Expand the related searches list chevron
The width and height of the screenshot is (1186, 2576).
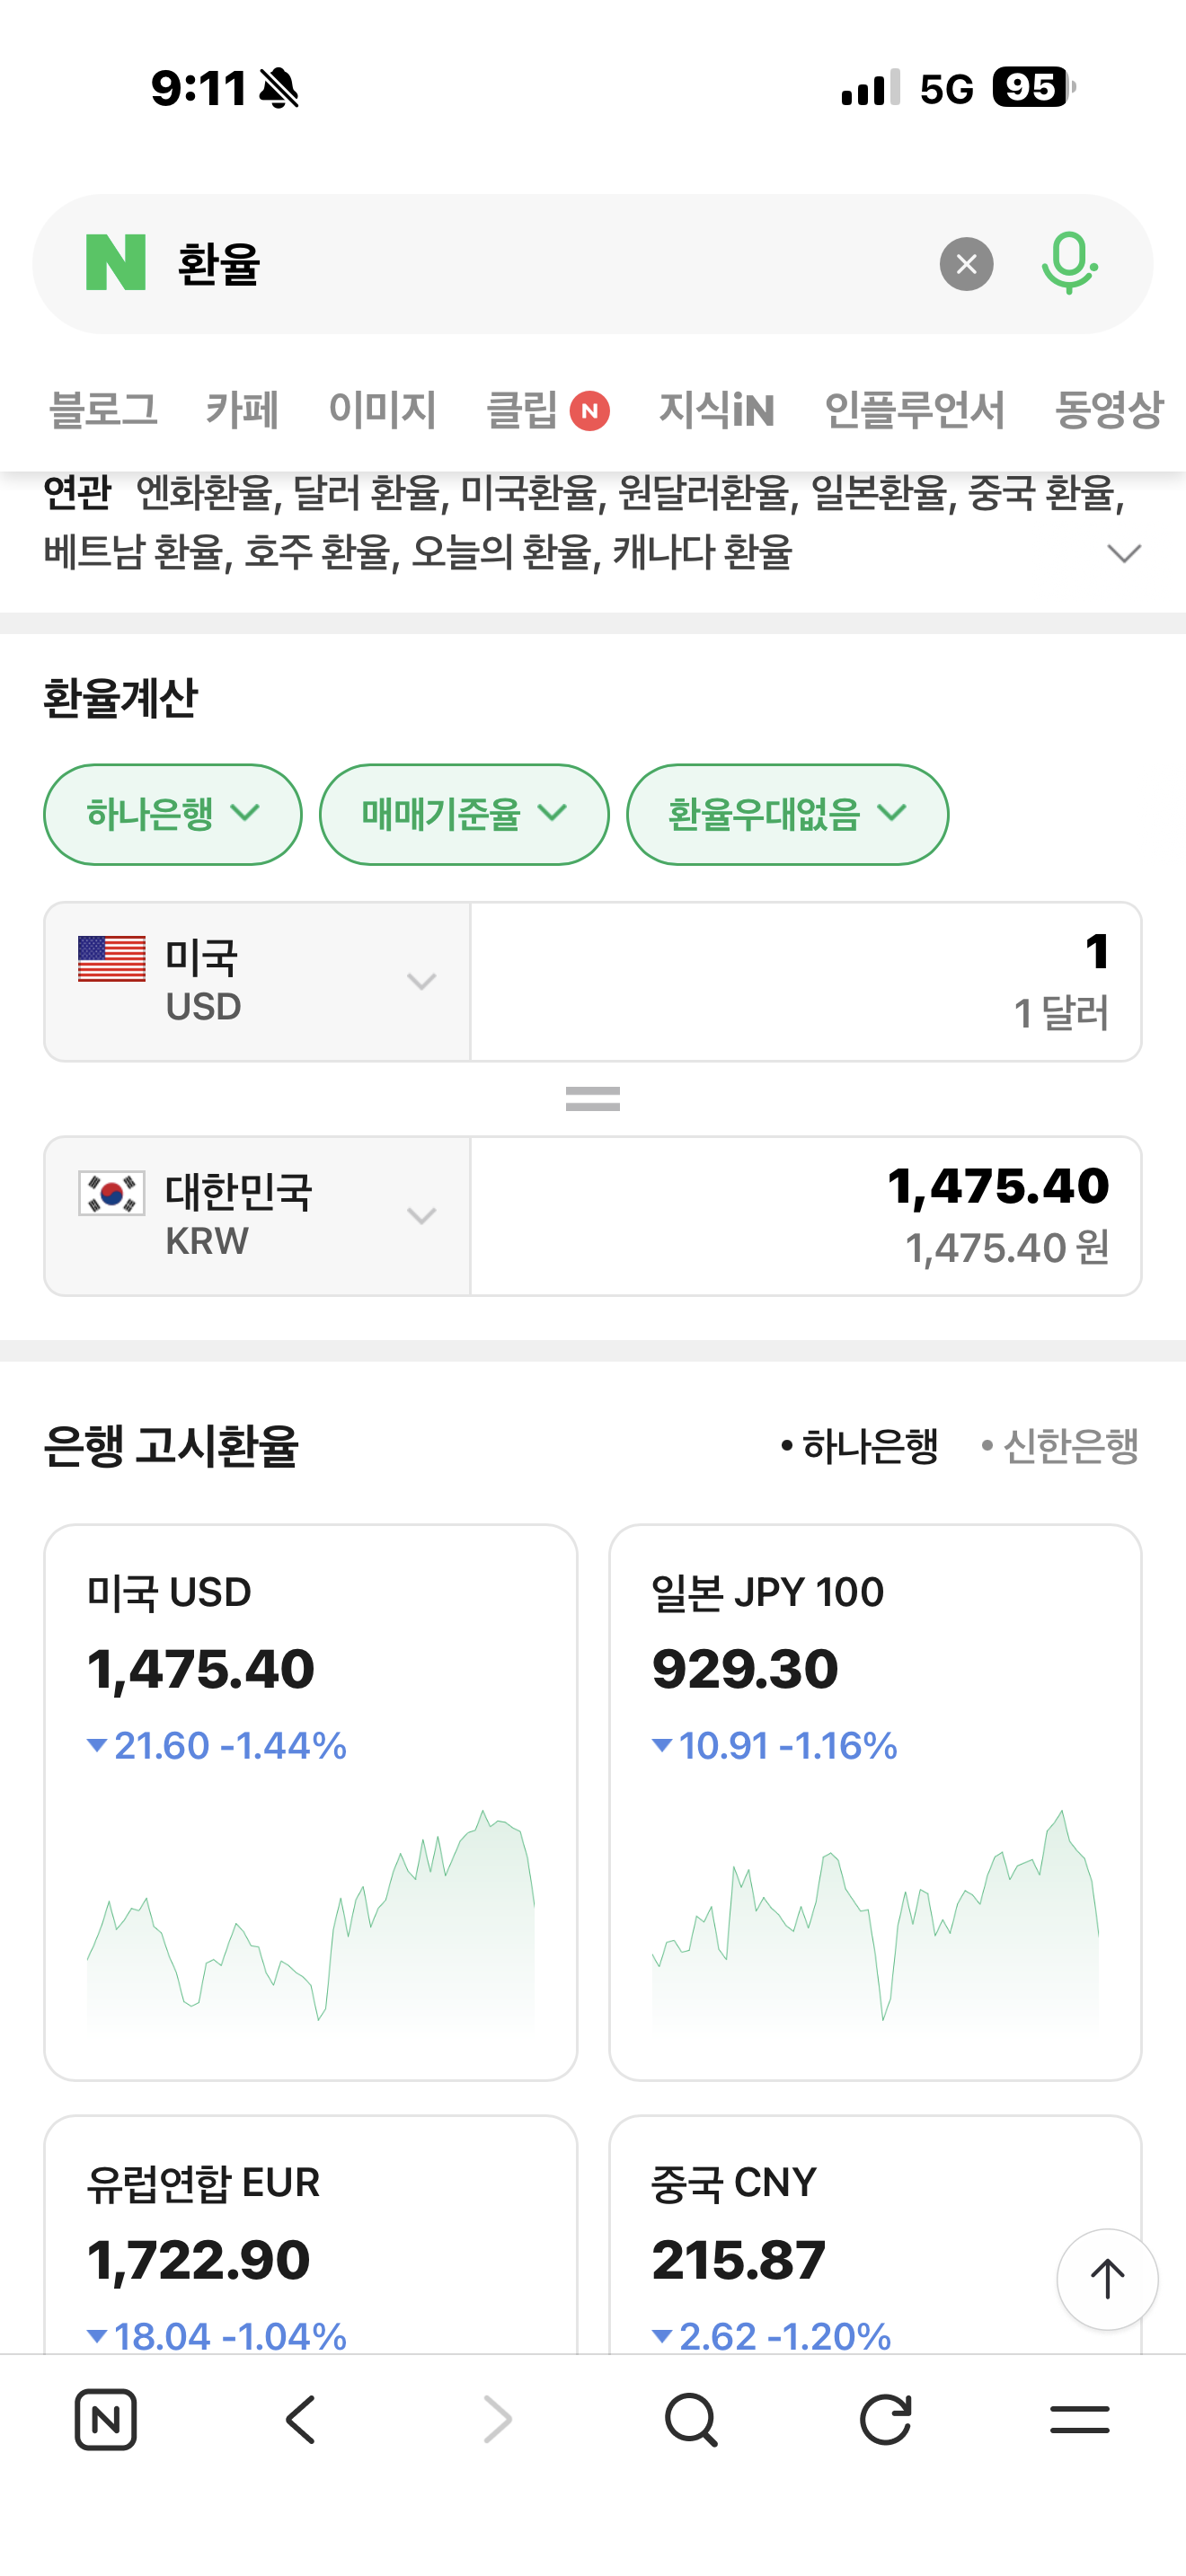[x=1125, y=553]
